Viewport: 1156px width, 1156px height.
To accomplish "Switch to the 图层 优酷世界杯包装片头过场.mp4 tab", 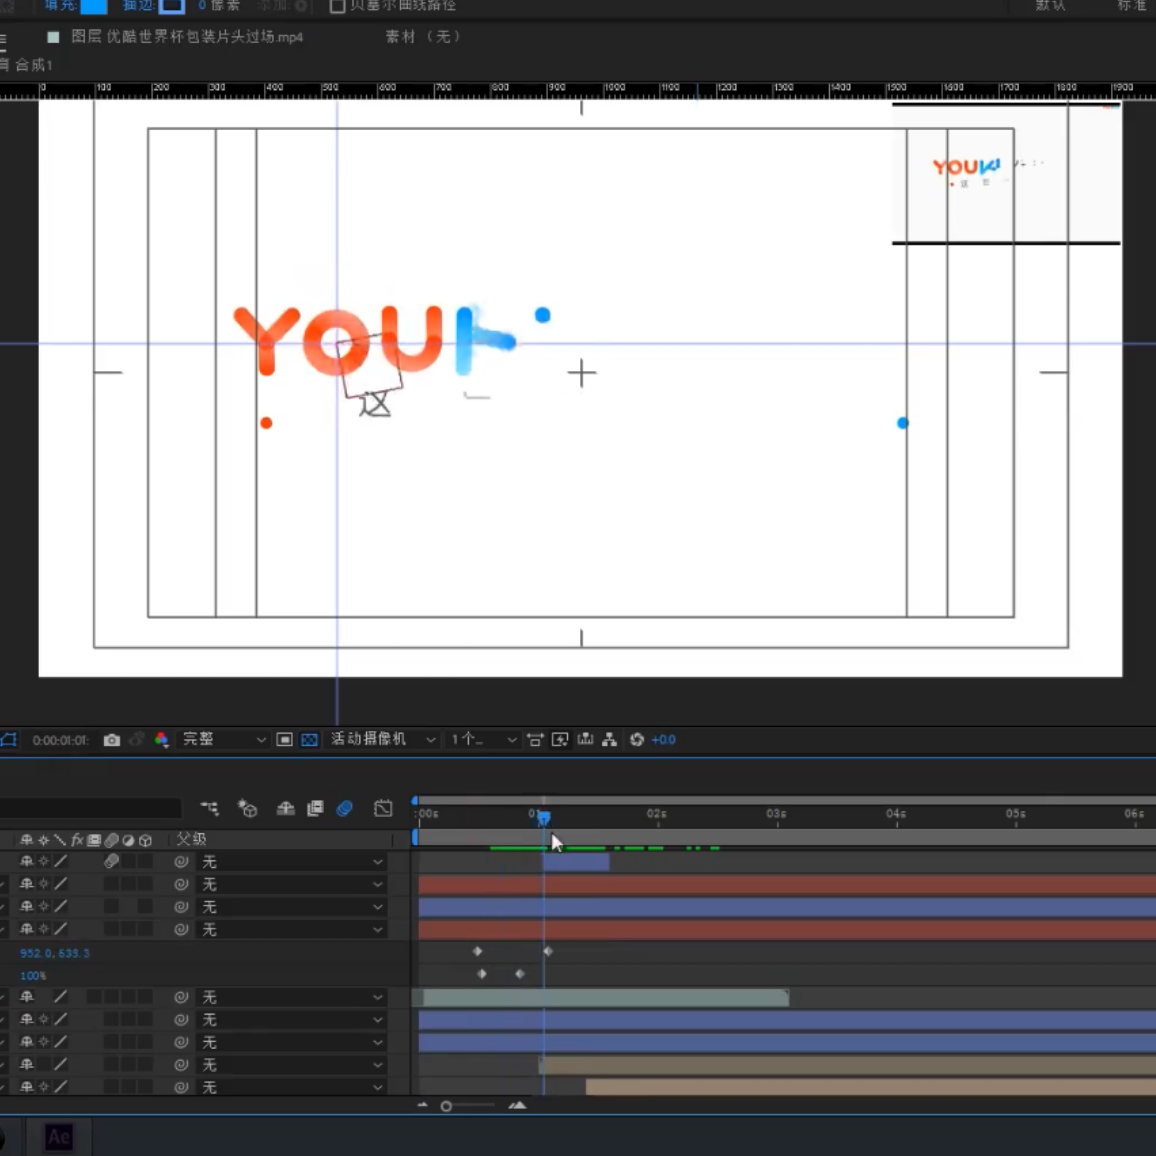I will click(x=187, y=37).
